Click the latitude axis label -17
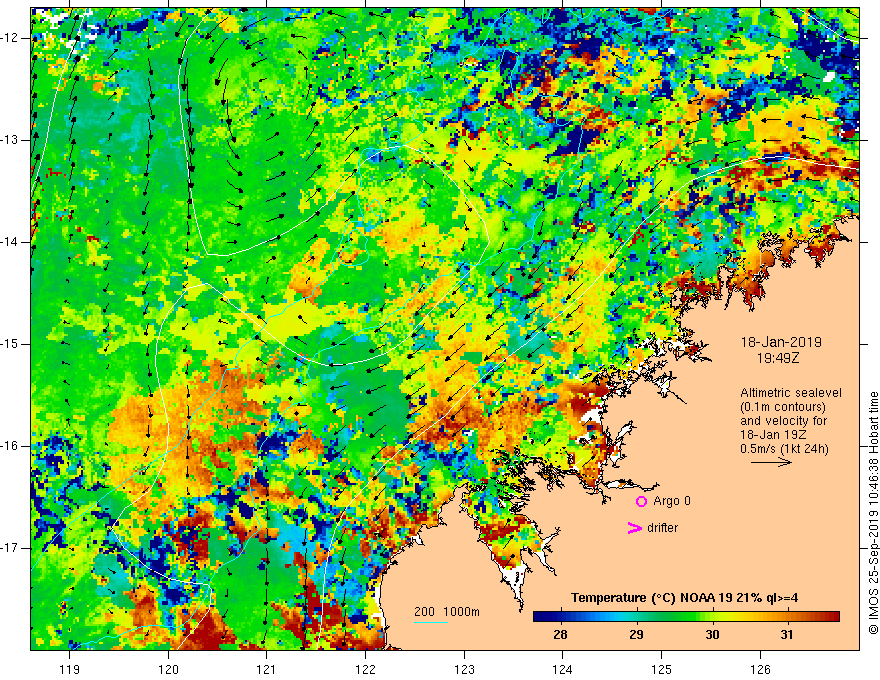The height and width of the screenshot is (680, 880). point(10,548)
